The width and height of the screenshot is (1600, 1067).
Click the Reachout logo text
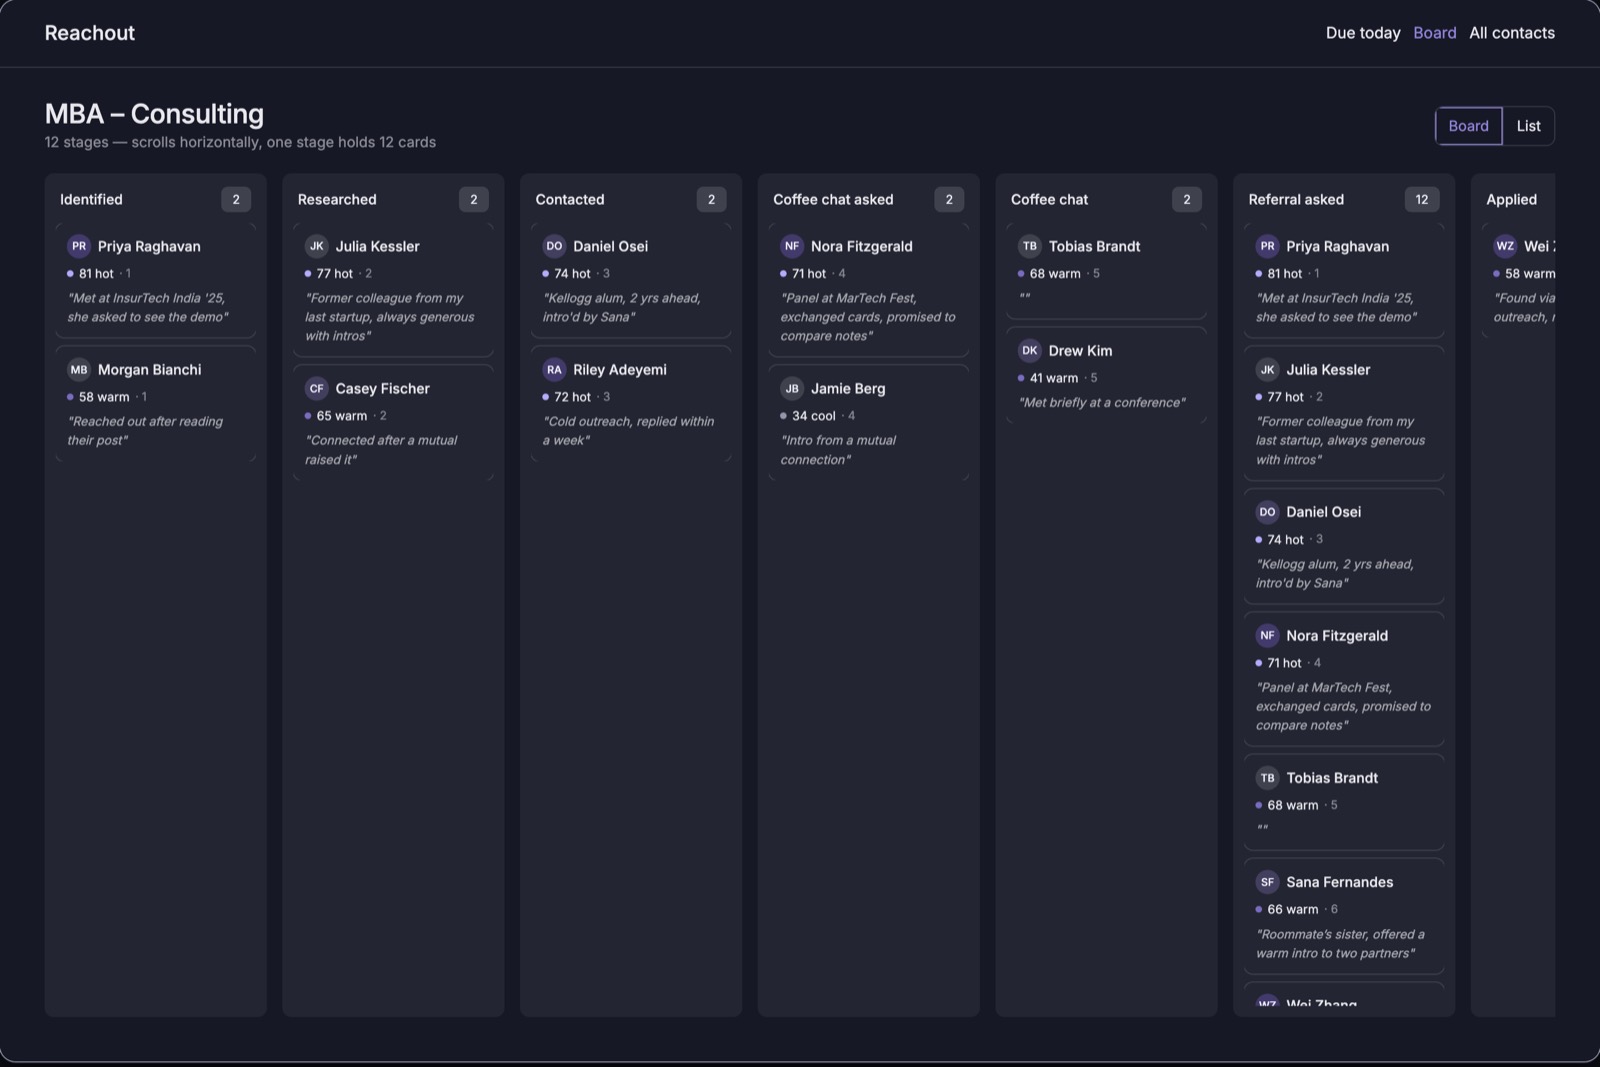(x=89, y=33)
